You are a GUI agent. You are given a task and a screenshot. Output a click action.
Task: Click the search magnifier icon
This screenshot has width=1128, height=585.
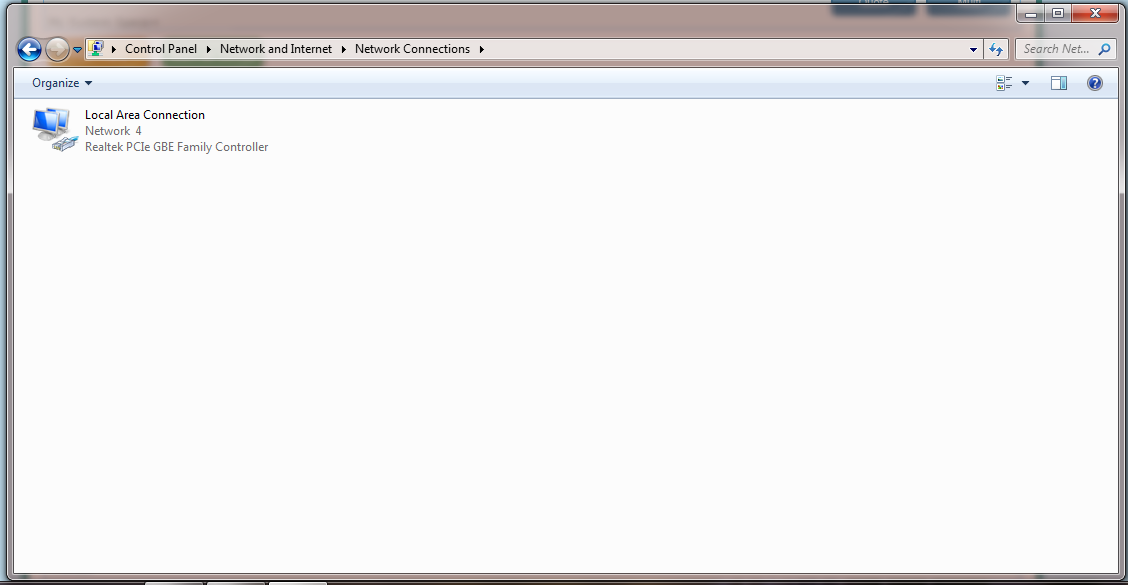point(1104,49)
